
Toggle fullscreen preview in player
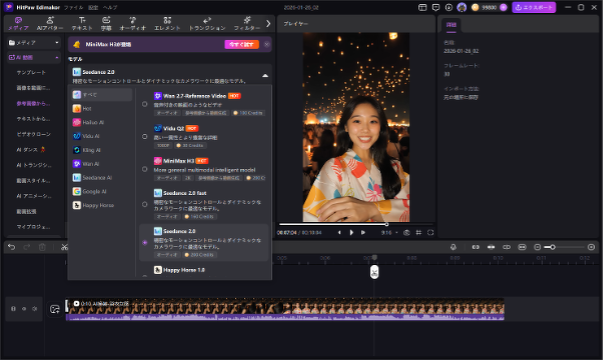pyautogui.click(x=431, y=233)
